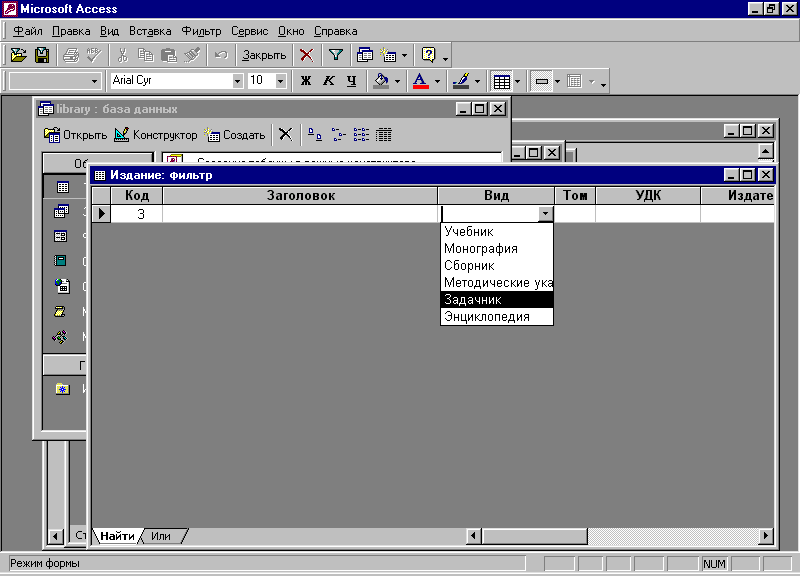Expand the new object dropdown arrow
The width and height of the screenshot is (800, 576).
point(405,55)
